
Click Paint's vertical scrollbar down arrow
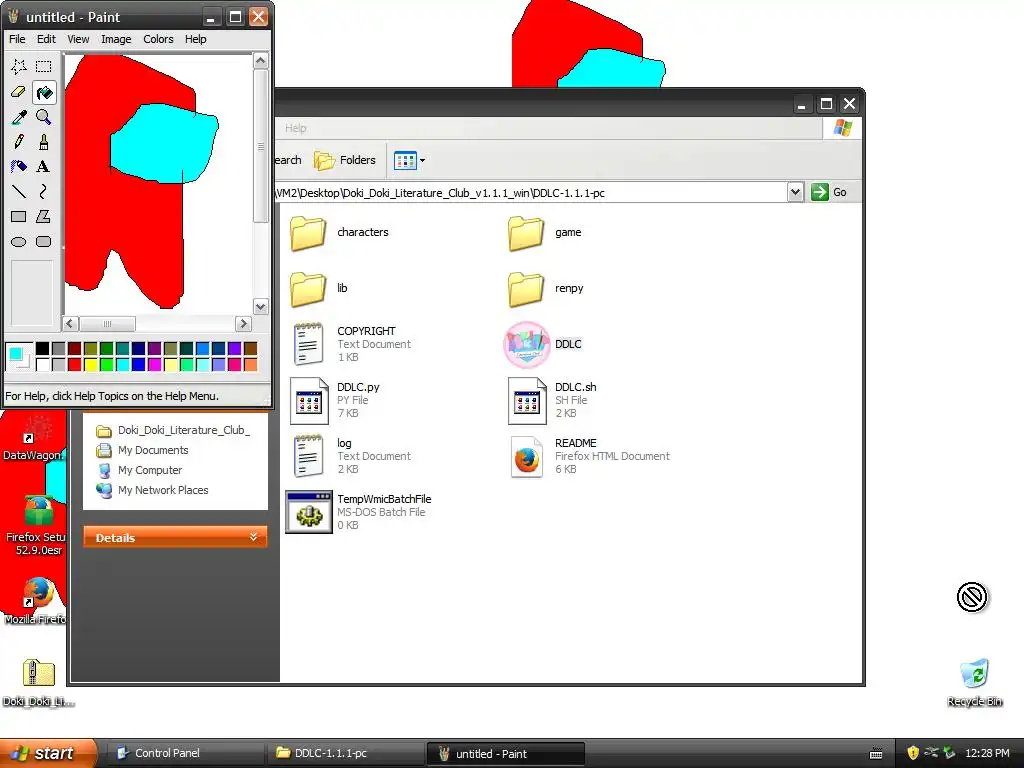261,306
